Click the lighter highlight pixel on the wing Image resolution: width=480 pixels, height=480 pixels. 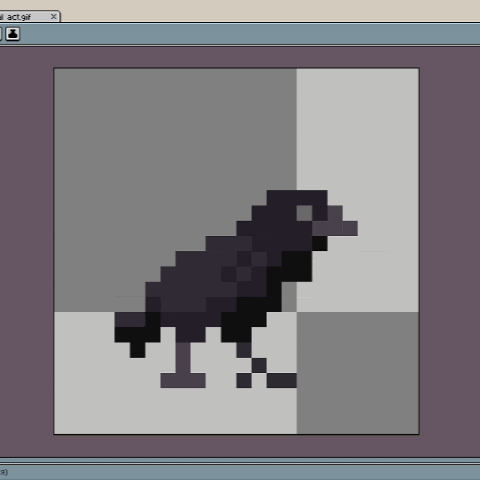259,259
